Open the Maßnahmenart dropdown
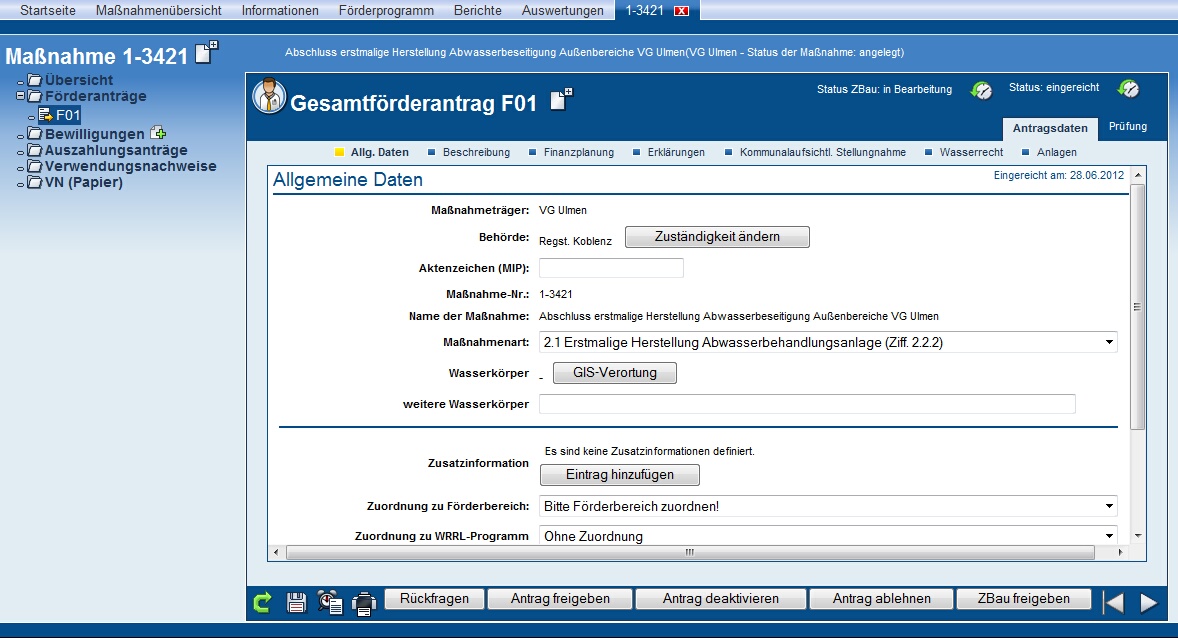Screen dimensions: 1178x638 (x=828, y=342)
